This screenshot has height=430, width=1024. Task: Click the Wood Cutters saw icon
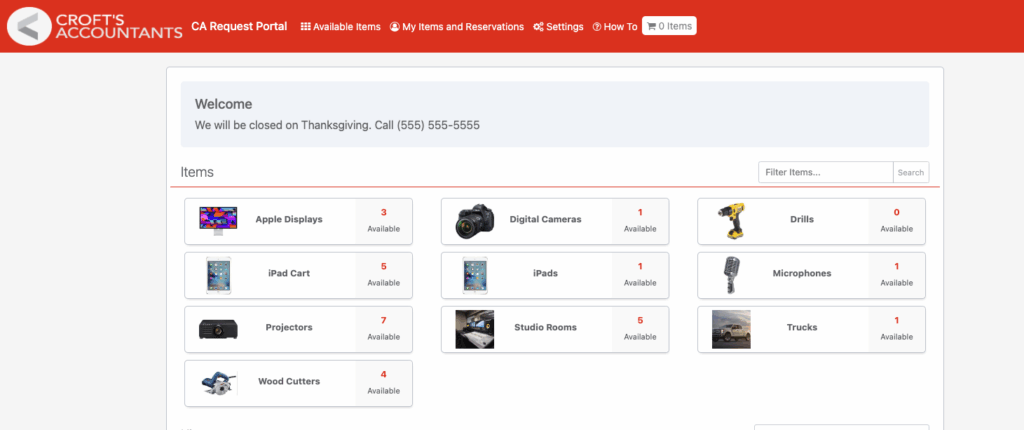click(218, 383)
